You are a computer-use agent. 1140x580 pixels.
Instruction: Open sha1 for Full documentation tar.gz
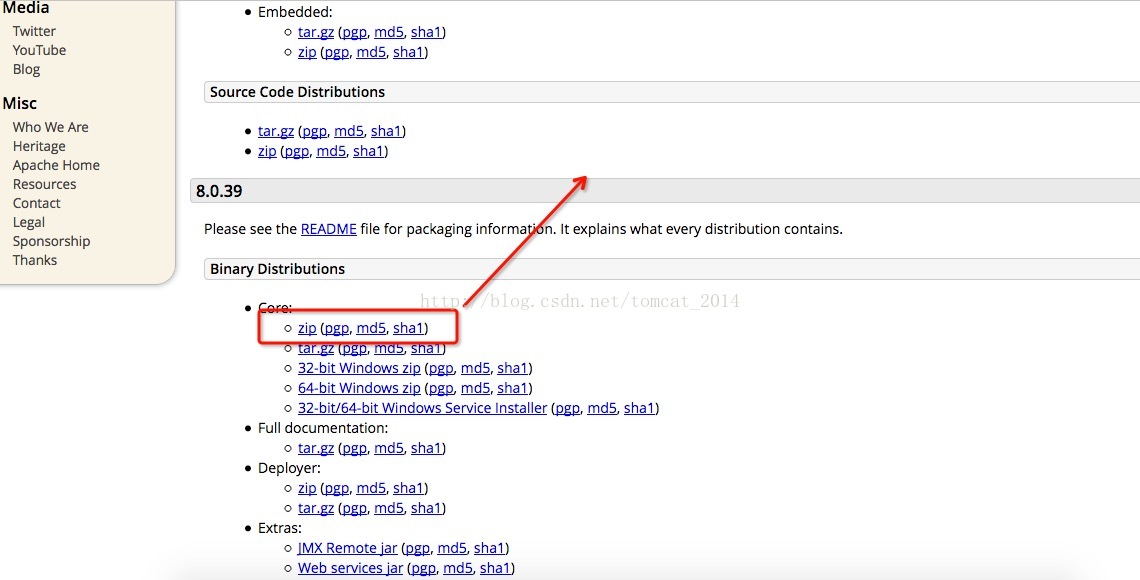pos(426,448)
